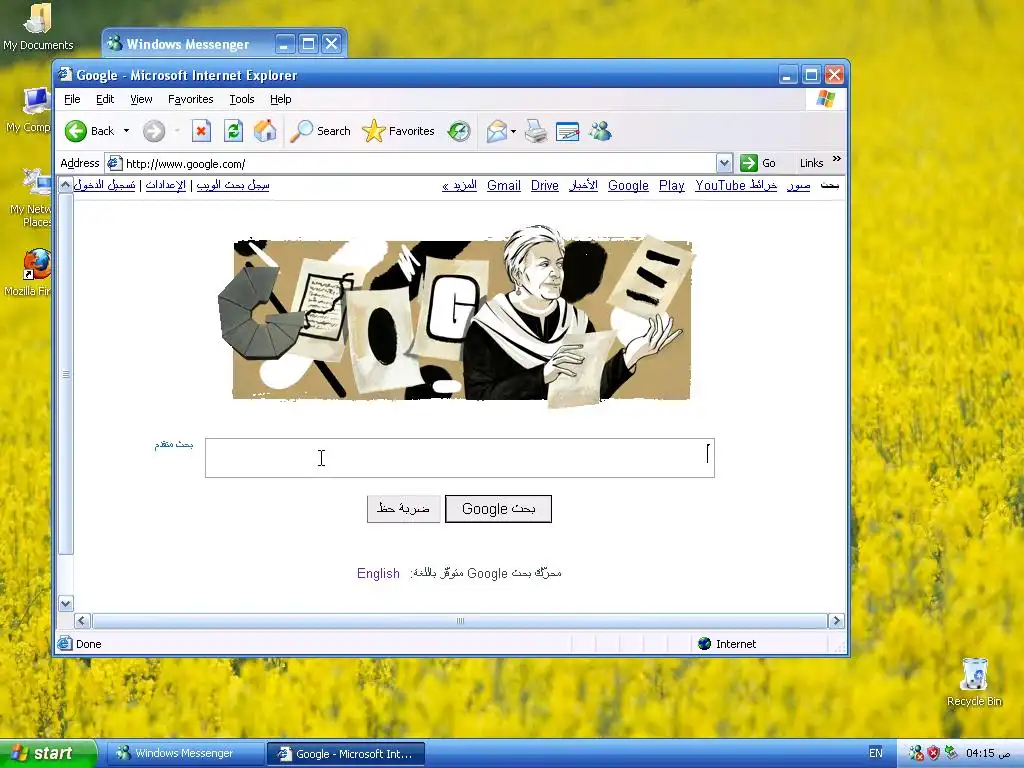This screenshot has height=768, width=1024.
Task: Click page icon in Address bar
Action: 114,163
